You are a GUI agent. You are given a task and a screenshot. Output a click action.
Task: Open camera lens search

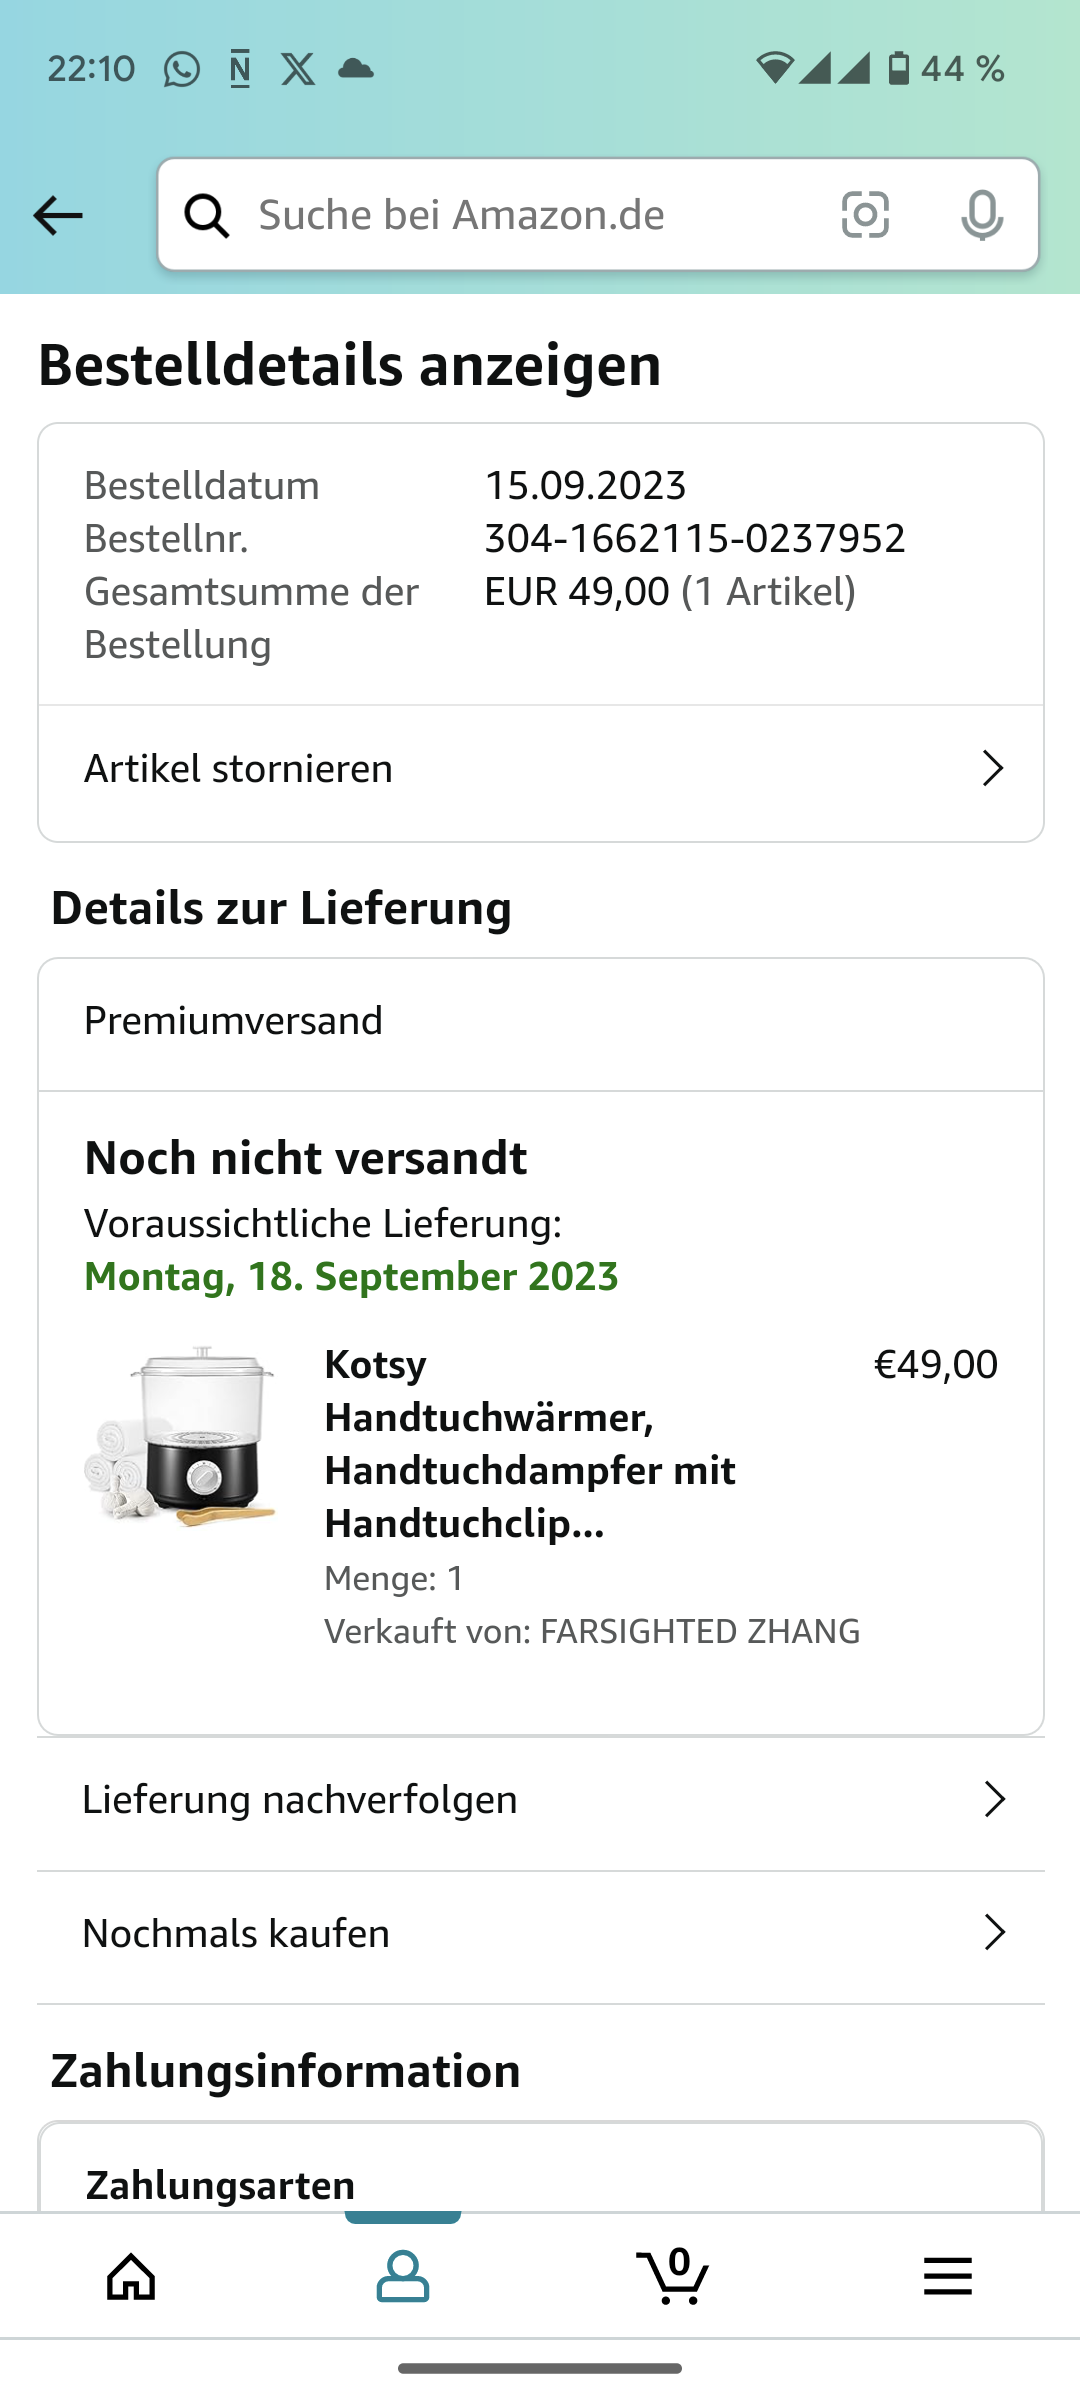click(865, 215)
